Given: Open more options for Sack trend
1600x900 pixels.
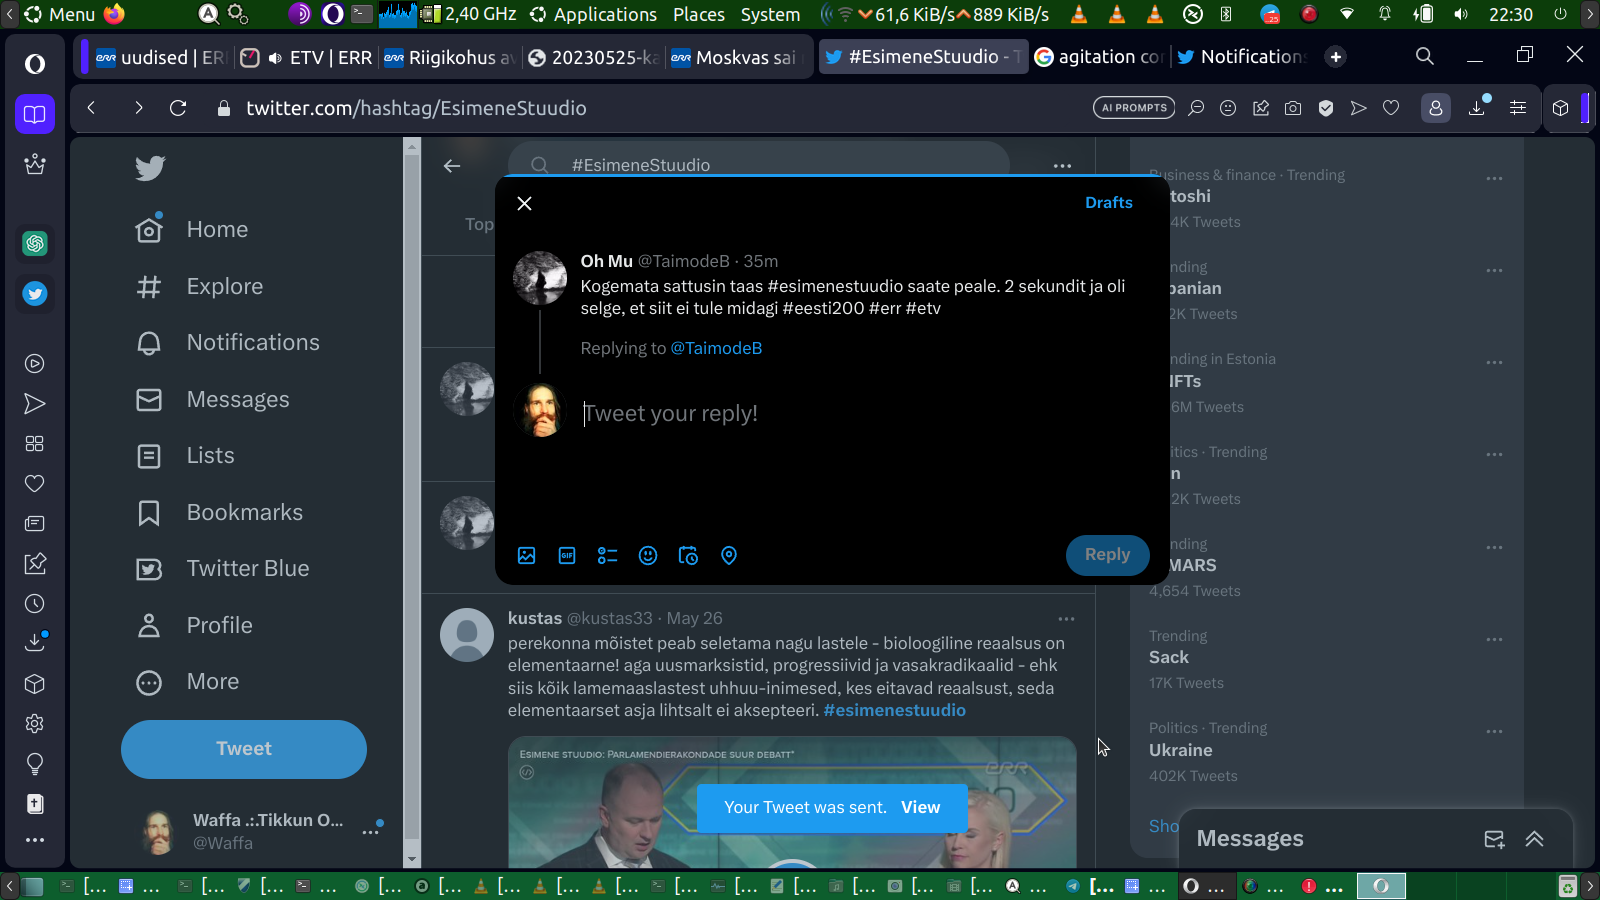Looking at the screenshot, I should [x=1494, y=639].
